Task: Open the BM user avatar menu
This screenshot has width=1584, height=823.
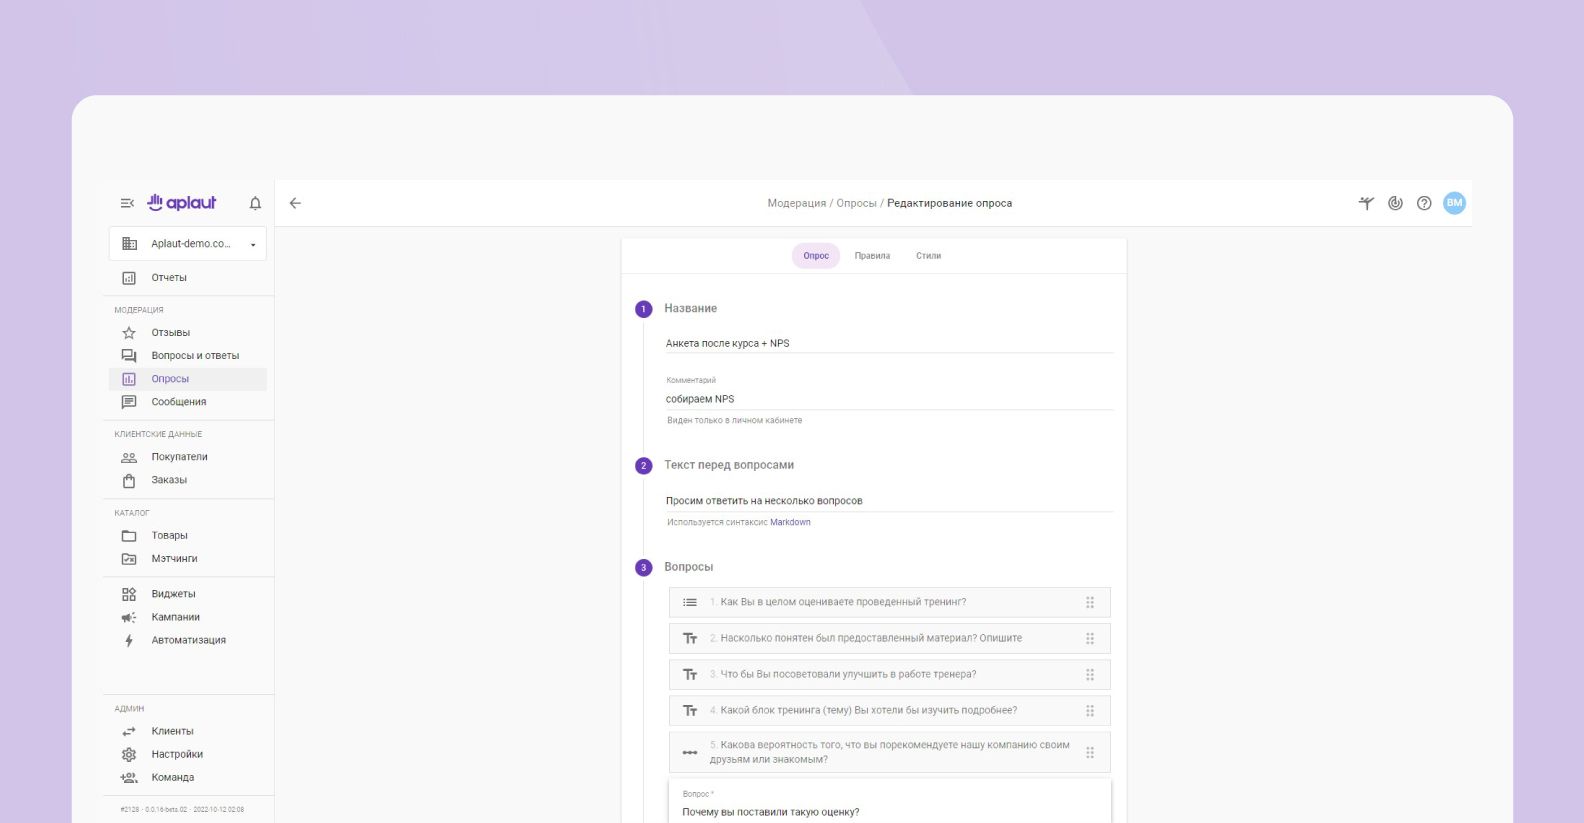Action: point(1454,203)
